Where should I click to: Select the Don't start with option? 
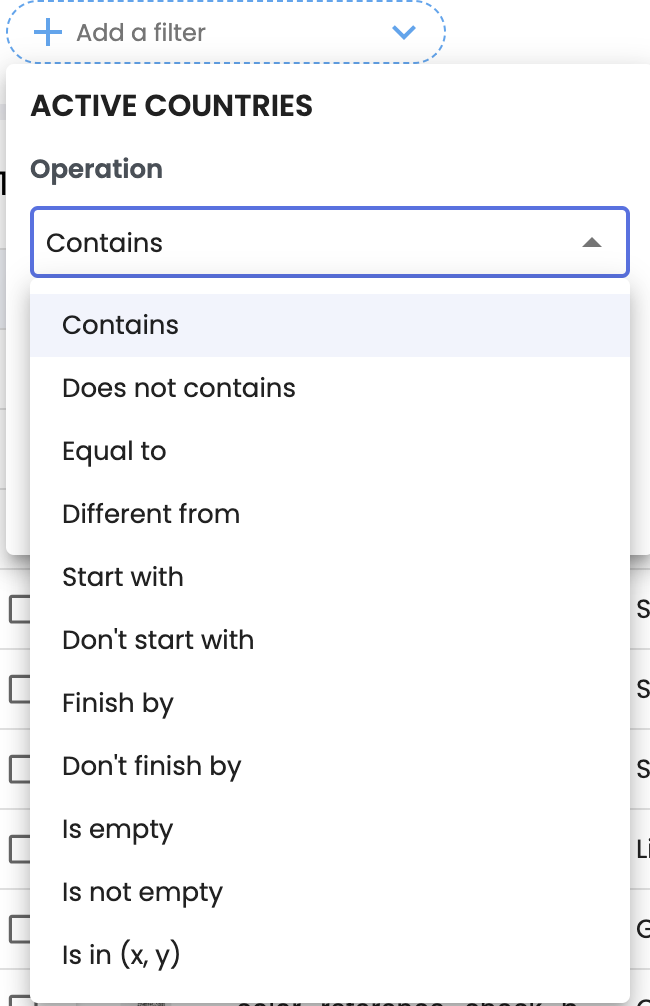pyautogui.click(x=158, y=640)
